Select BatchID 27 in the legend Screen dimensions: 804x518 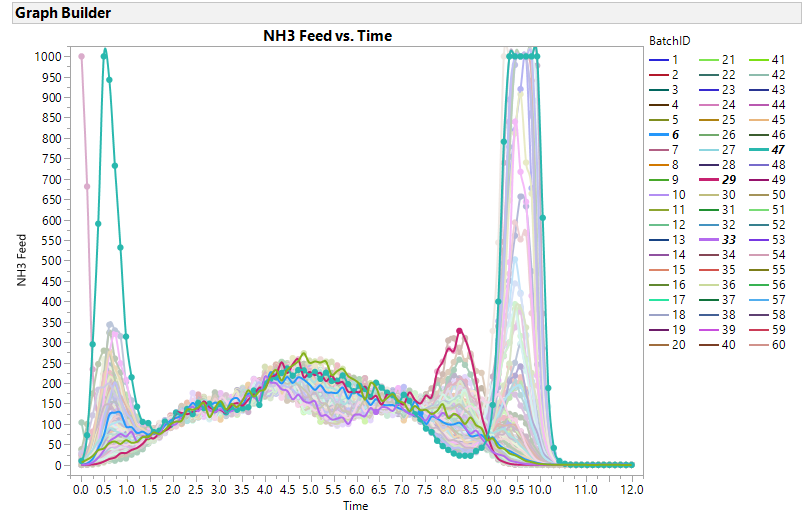[x=717, y=150]
